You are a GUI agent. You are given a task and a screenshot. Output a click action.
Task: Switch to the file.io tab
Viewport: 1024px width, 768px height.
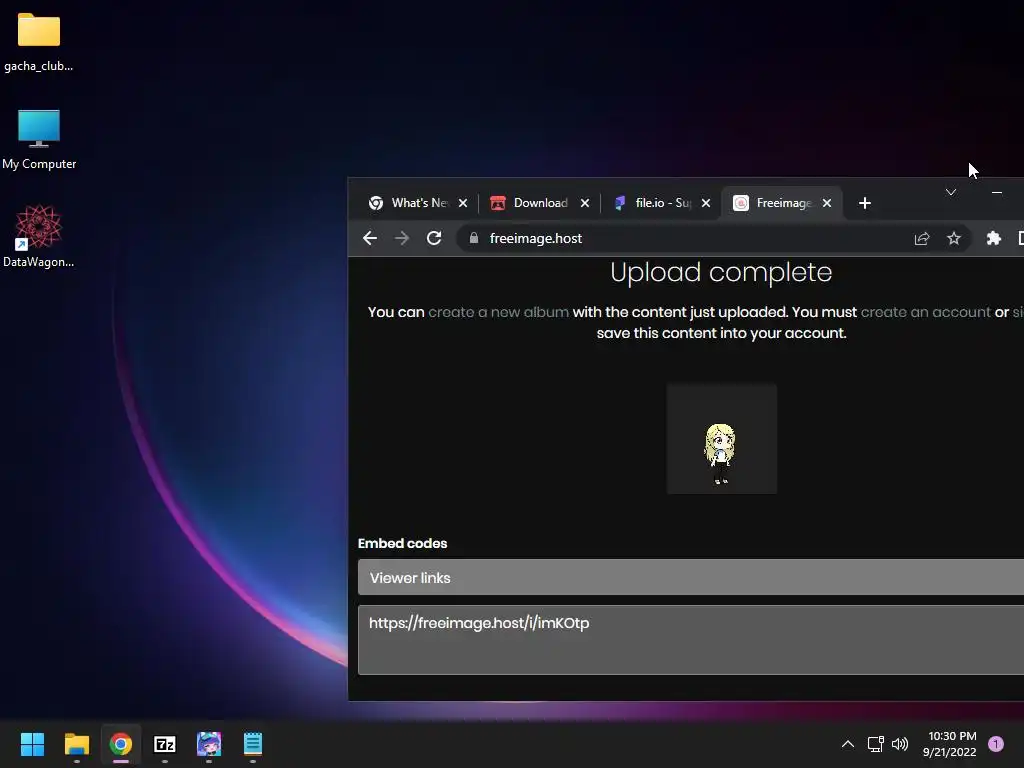coord(661,203)
